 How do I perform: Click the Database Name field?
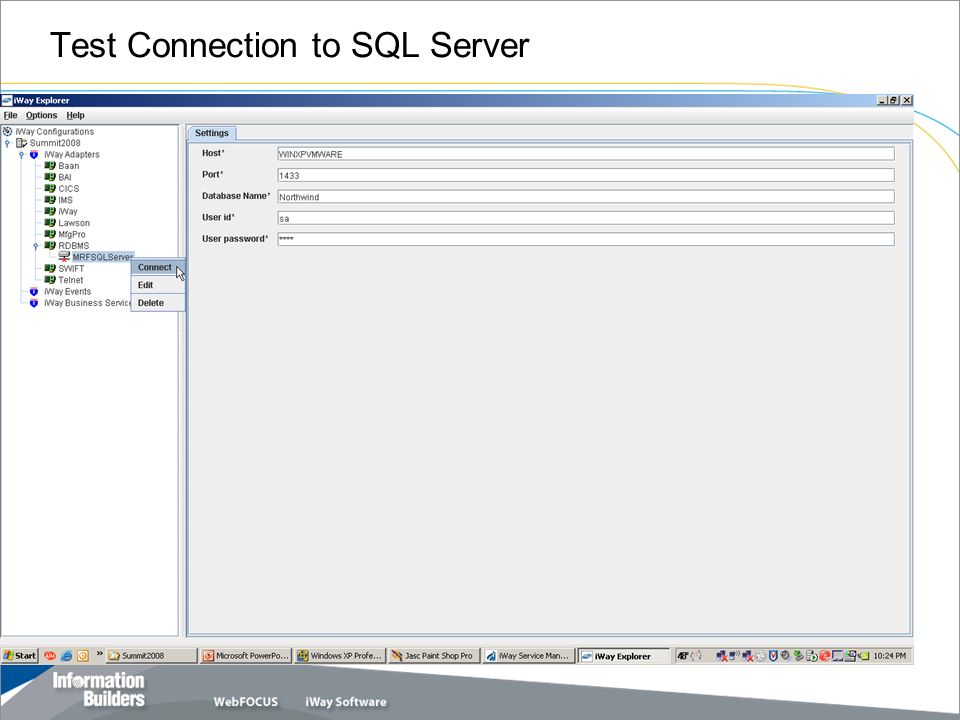(x=586, y=197)
